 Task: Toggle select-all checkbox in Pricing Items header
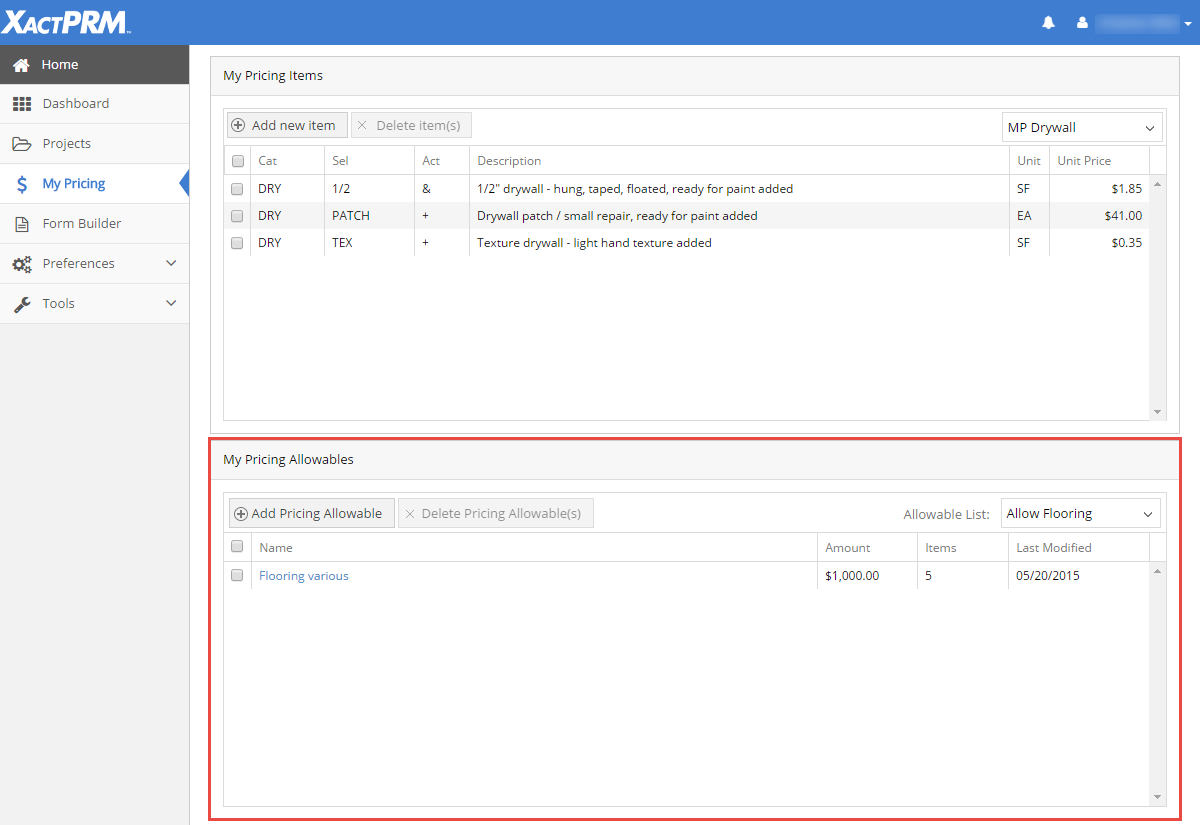click(237, 161)
